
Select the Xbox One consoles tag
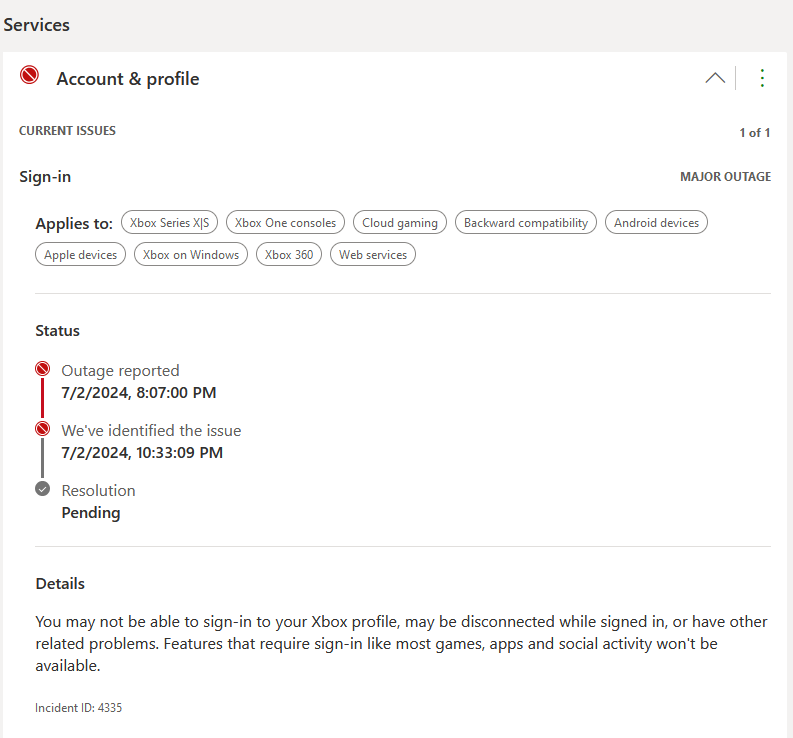click(285, 223)
